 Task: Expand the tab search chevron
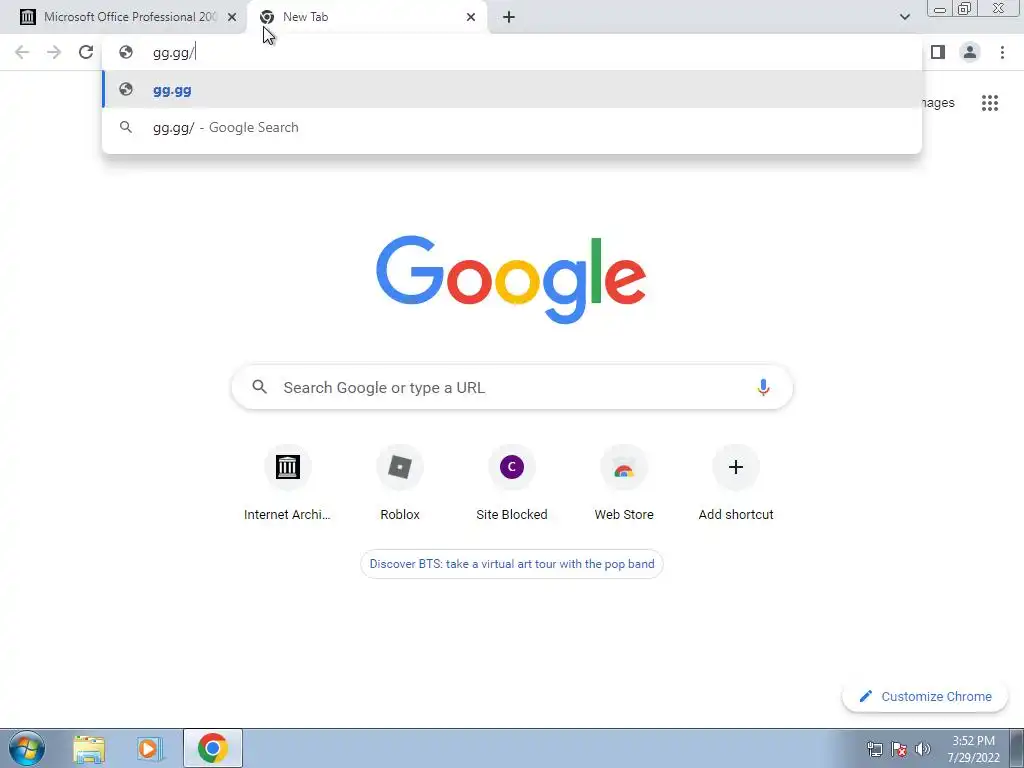pyautogui.click(x=904, y=17)
